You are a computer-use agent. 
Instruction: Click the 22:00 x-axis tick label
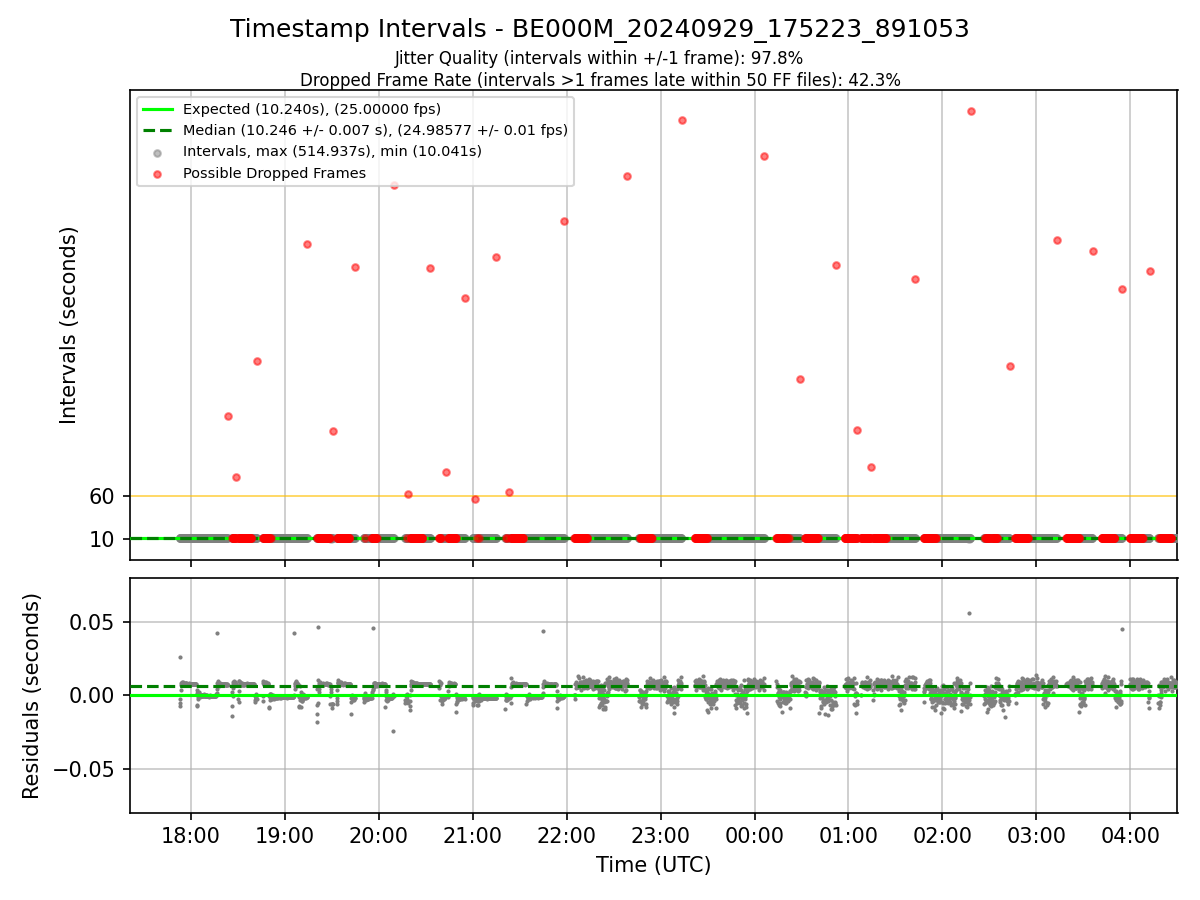pyautogui.click(x=567, y=835)
